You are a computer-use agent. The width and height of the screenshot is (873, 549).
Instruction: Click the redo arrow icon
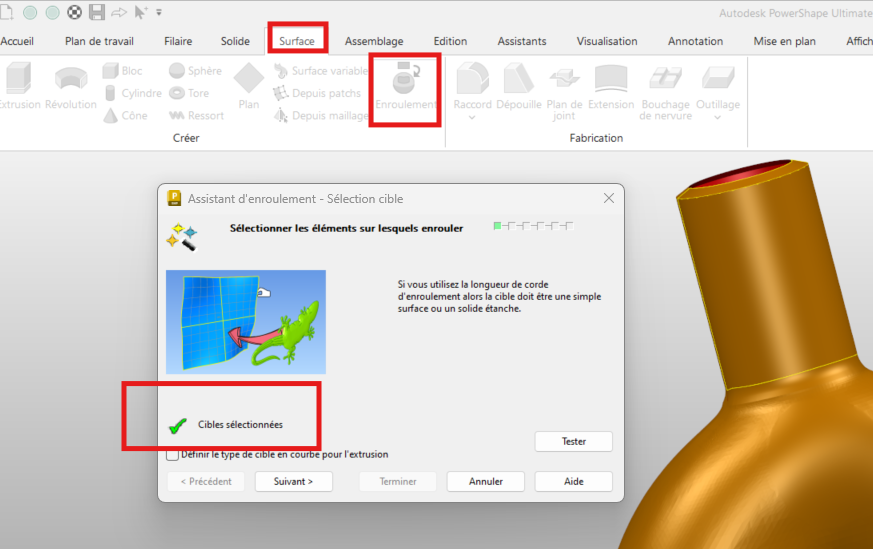[x=119, y=12]
